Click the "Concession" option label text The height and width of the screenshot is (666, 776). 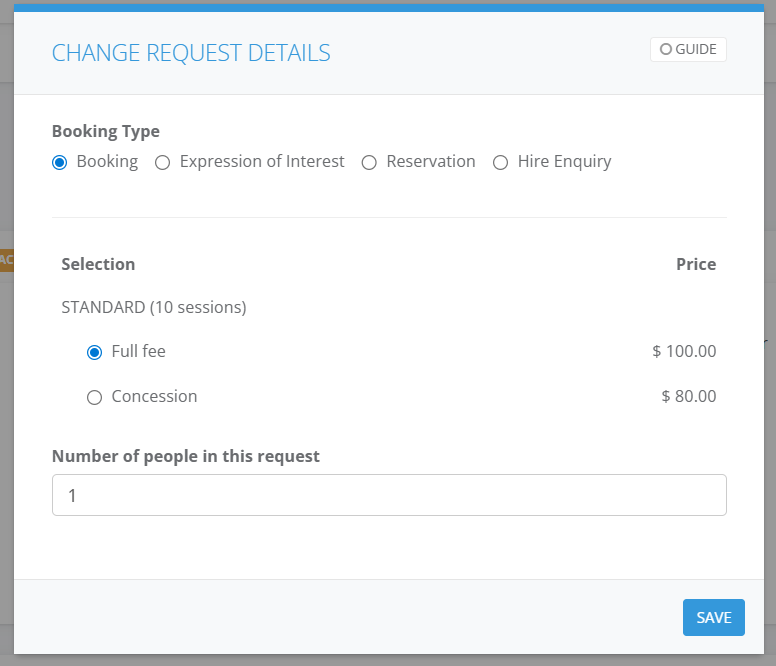point(154,396)
